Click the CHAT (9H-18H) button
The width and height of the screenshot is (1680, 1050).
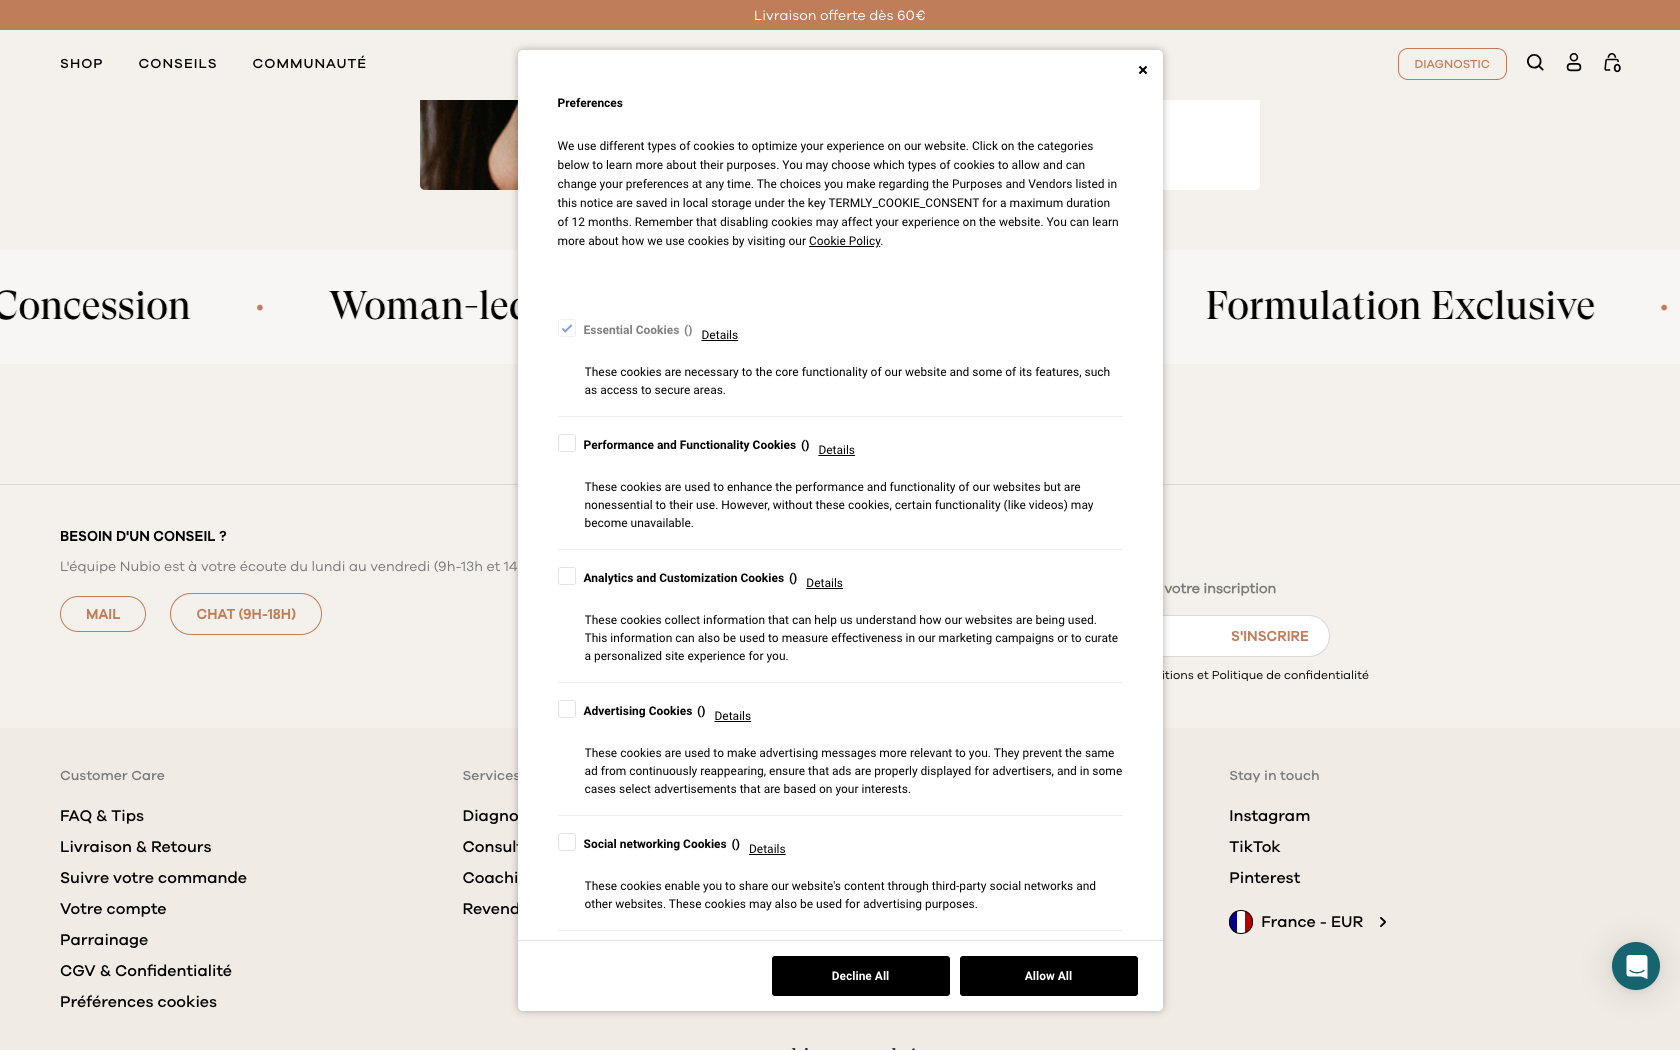[245, 613]
